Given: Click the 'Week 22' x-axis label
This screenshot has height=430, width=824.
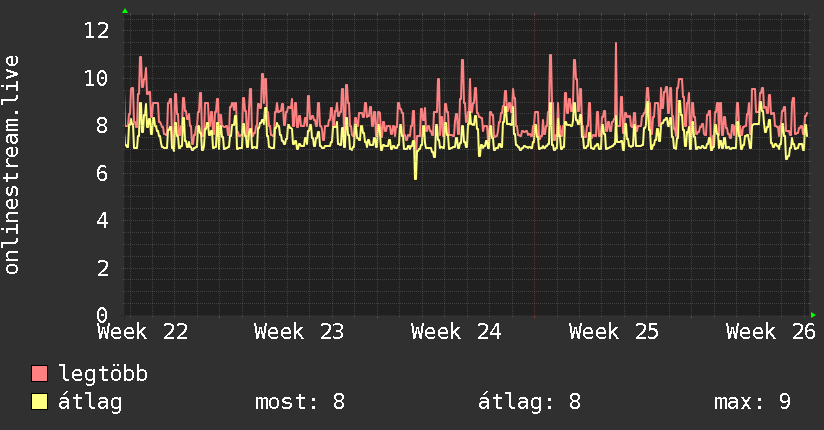Looking at the screenshot, I should click(142, 332).
